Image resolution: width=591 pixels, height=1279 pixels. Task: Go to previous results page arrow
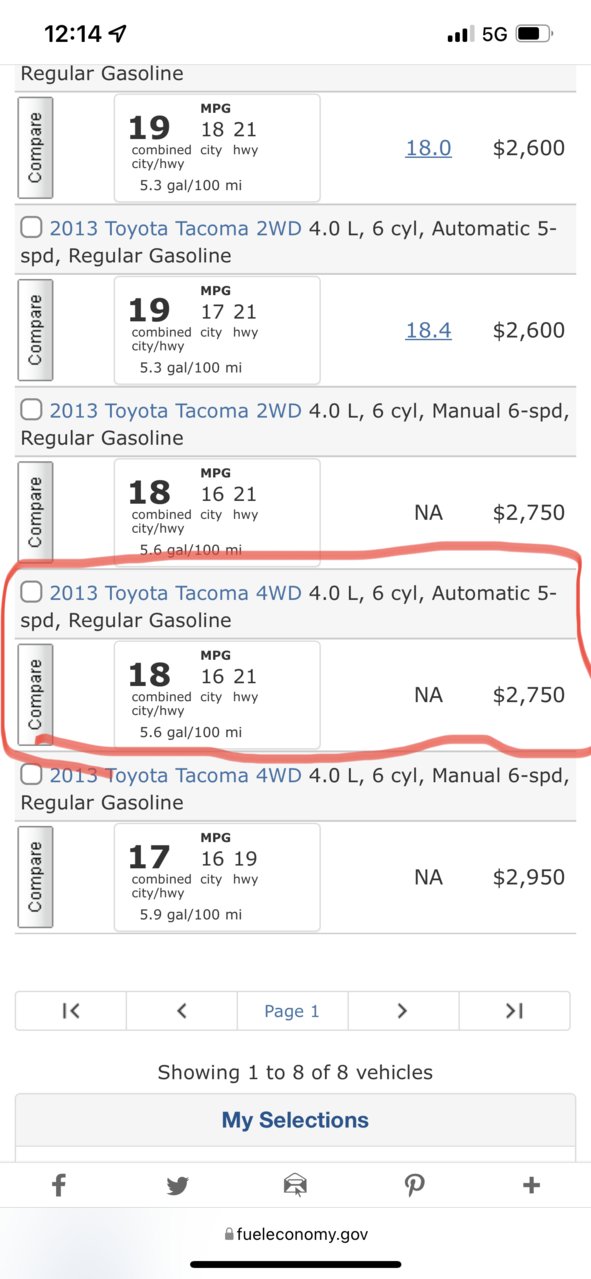point(181,1011)
